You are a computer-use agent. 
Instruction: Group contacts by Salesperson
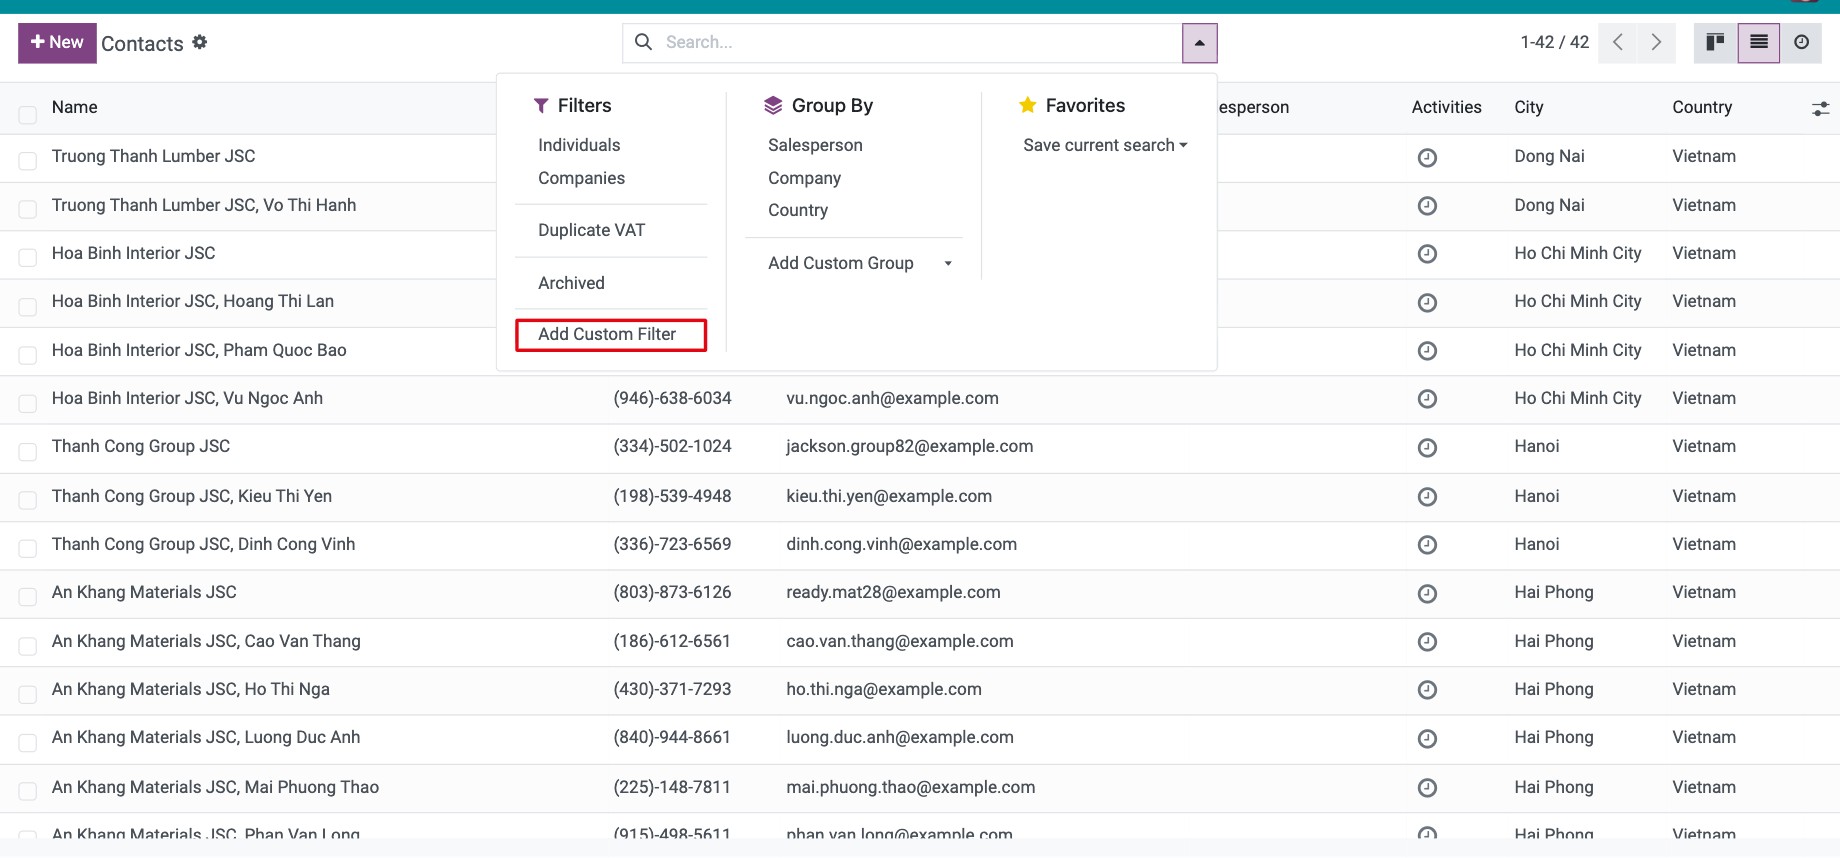coord(815,145)
